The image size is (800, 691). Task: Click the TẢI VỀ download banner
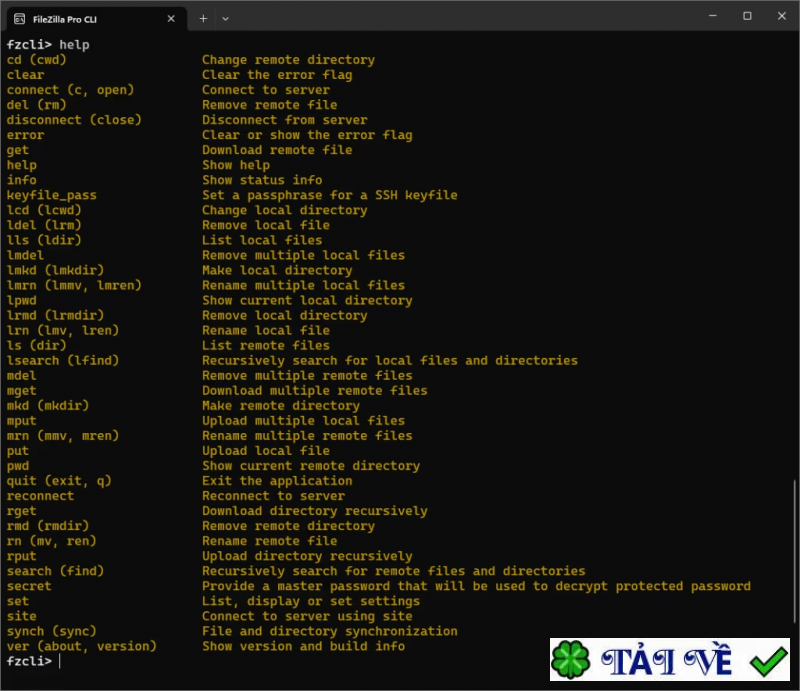coord(669,659)
